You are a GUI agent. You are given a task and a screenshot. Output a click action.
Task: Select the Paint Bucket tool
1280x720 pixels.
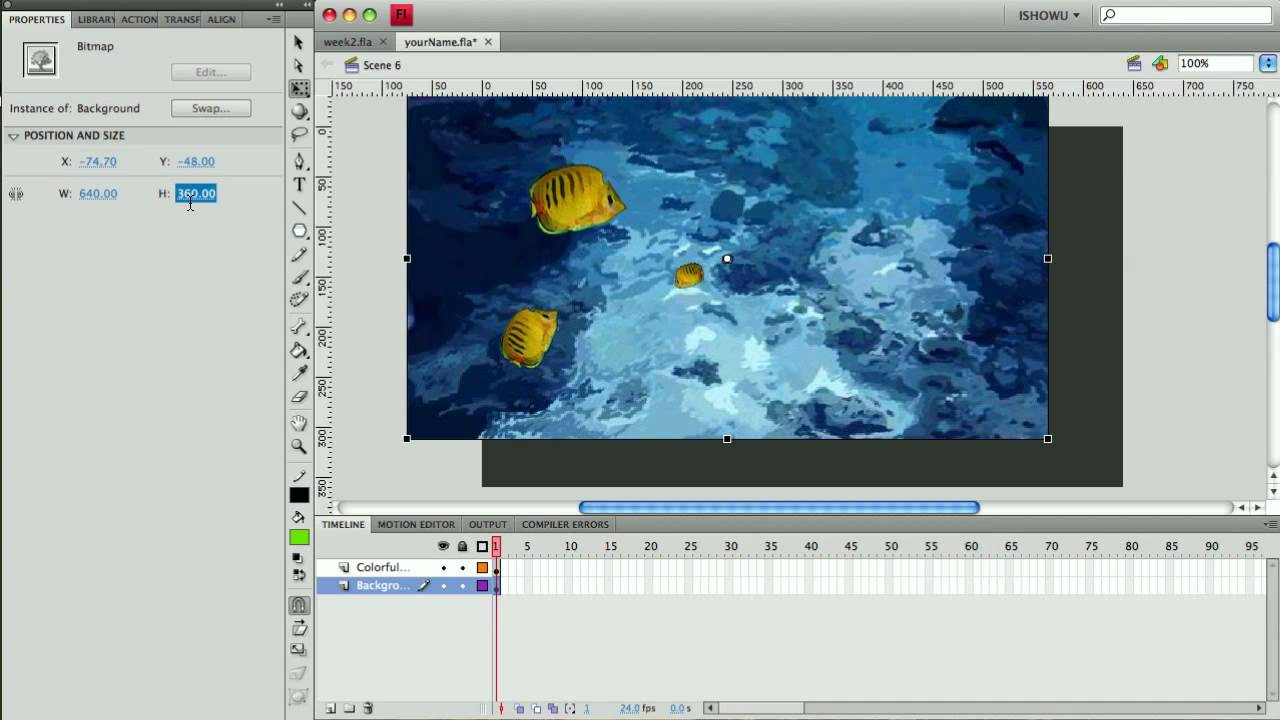299,350
